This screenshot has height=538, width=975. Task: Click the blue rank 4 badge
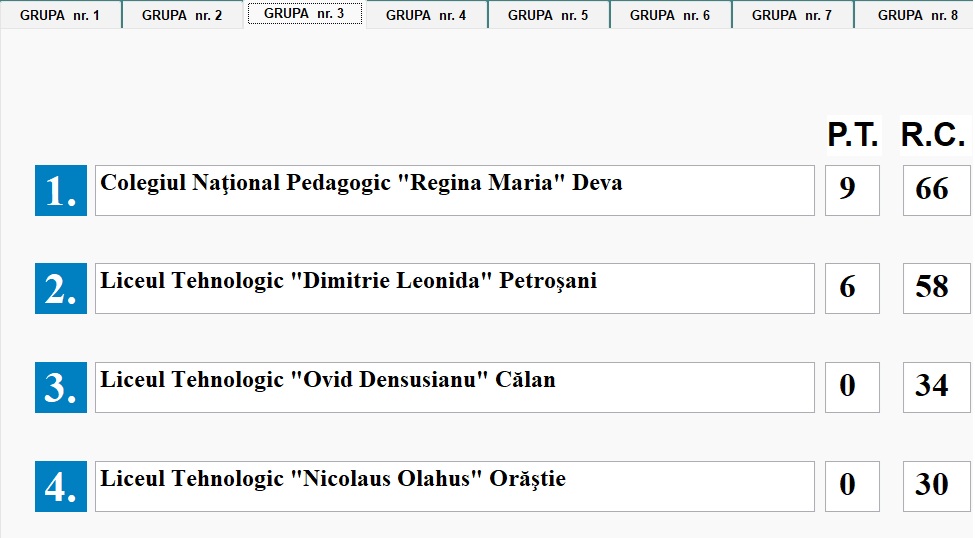click(61, 487)
